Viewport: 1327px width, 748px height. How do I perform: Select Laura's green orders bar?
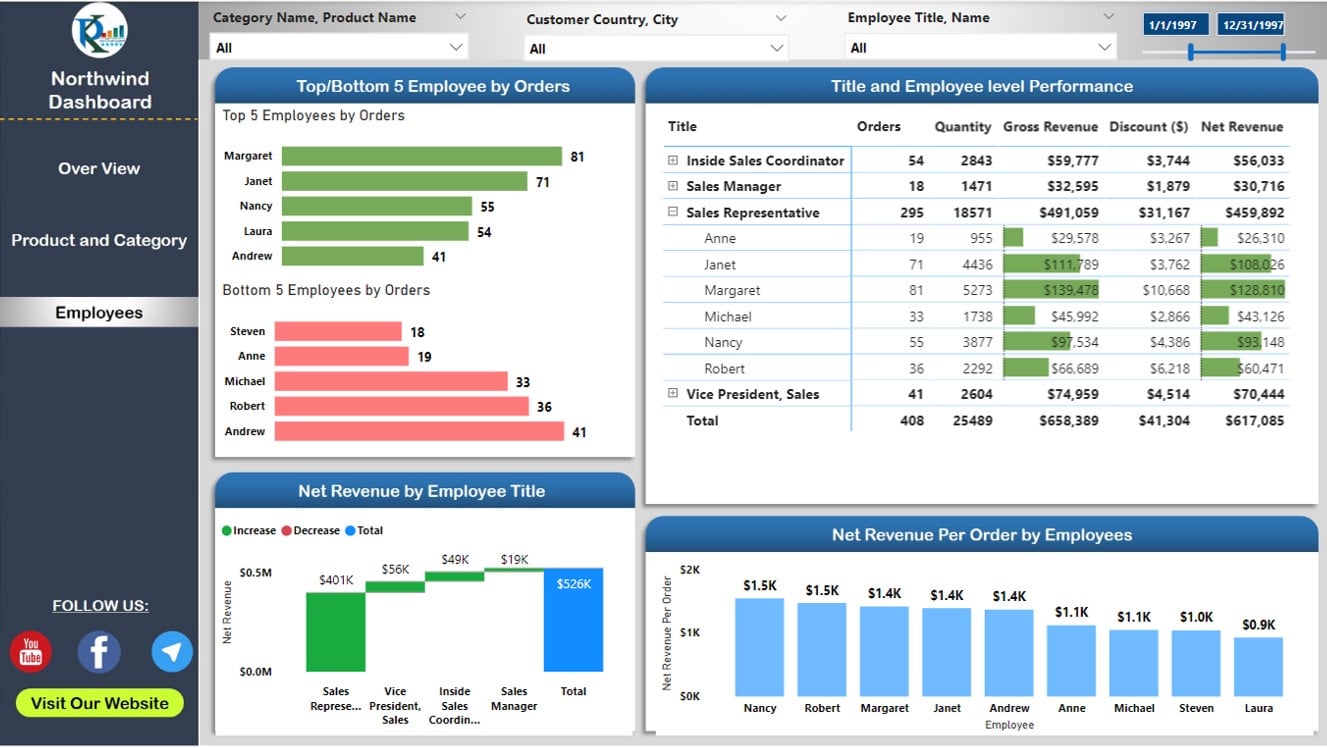(375, 231)
